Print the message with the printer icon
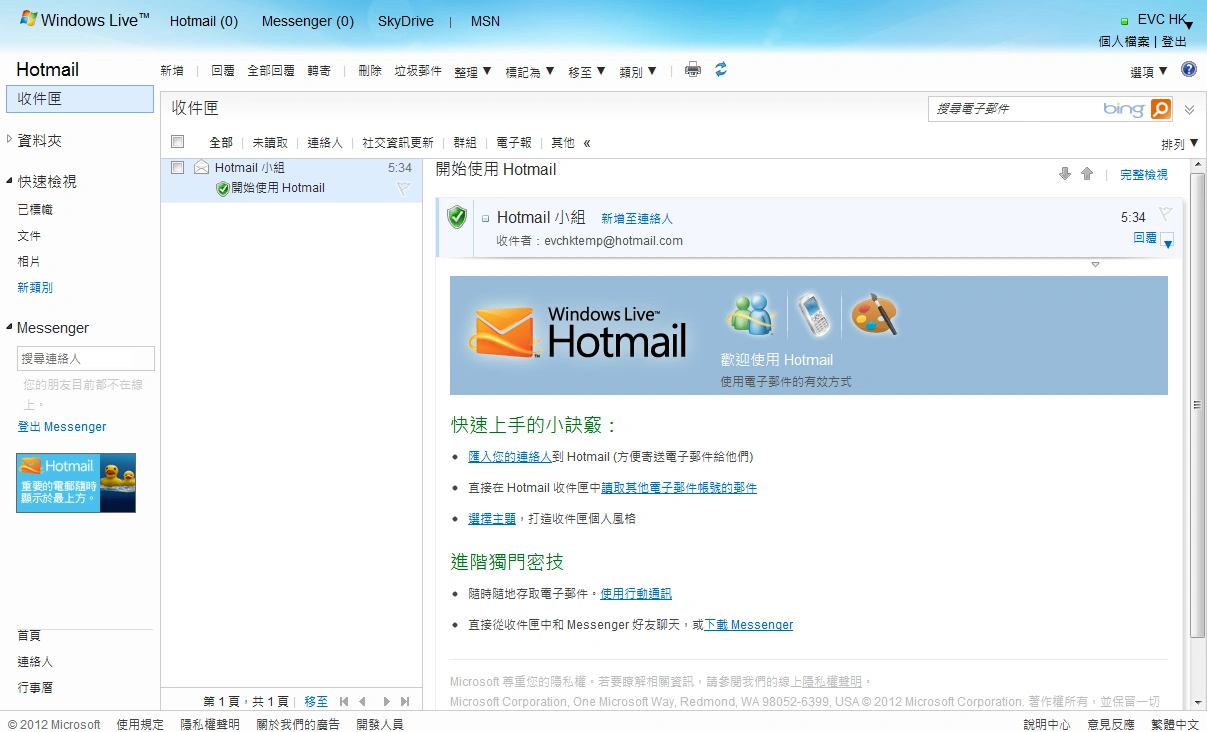The height and width of the screenshot is (732, 1207). tap(692, 70)
